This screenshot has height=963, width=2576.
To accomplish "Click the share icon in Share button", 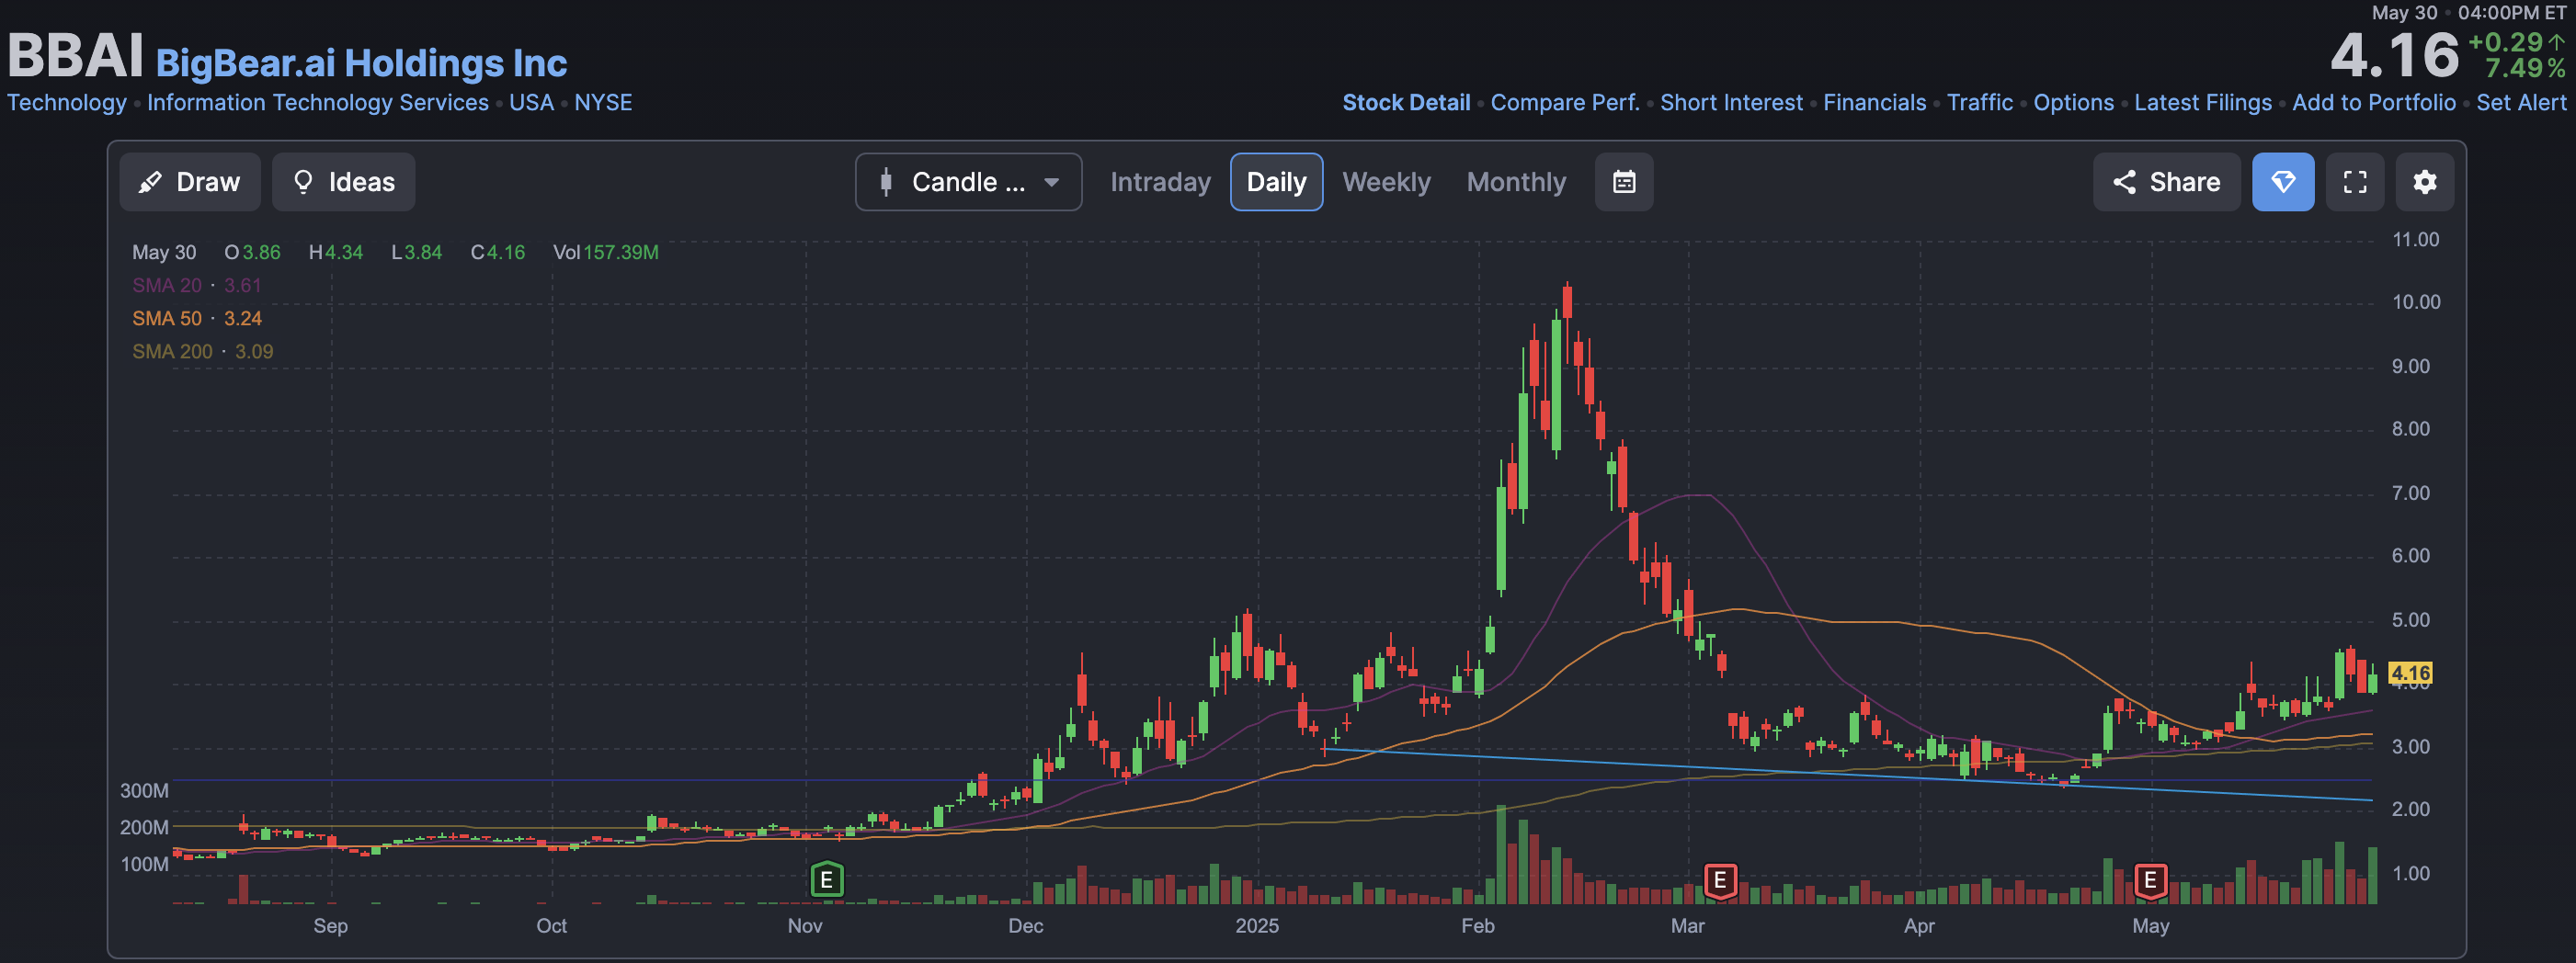I will point(2124,182).
